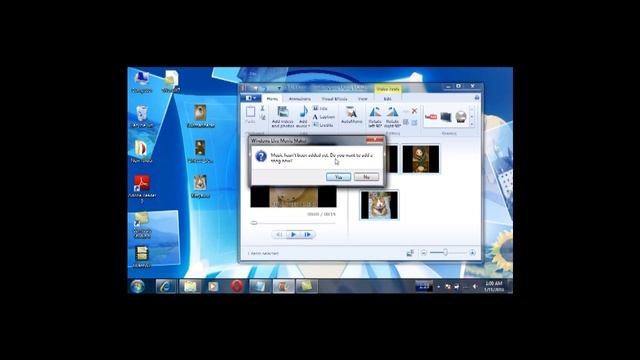The height and width of the screenshot is (360, 640).
Task: Open the Recycle Bin desktop icon
Action: (142, 116)
